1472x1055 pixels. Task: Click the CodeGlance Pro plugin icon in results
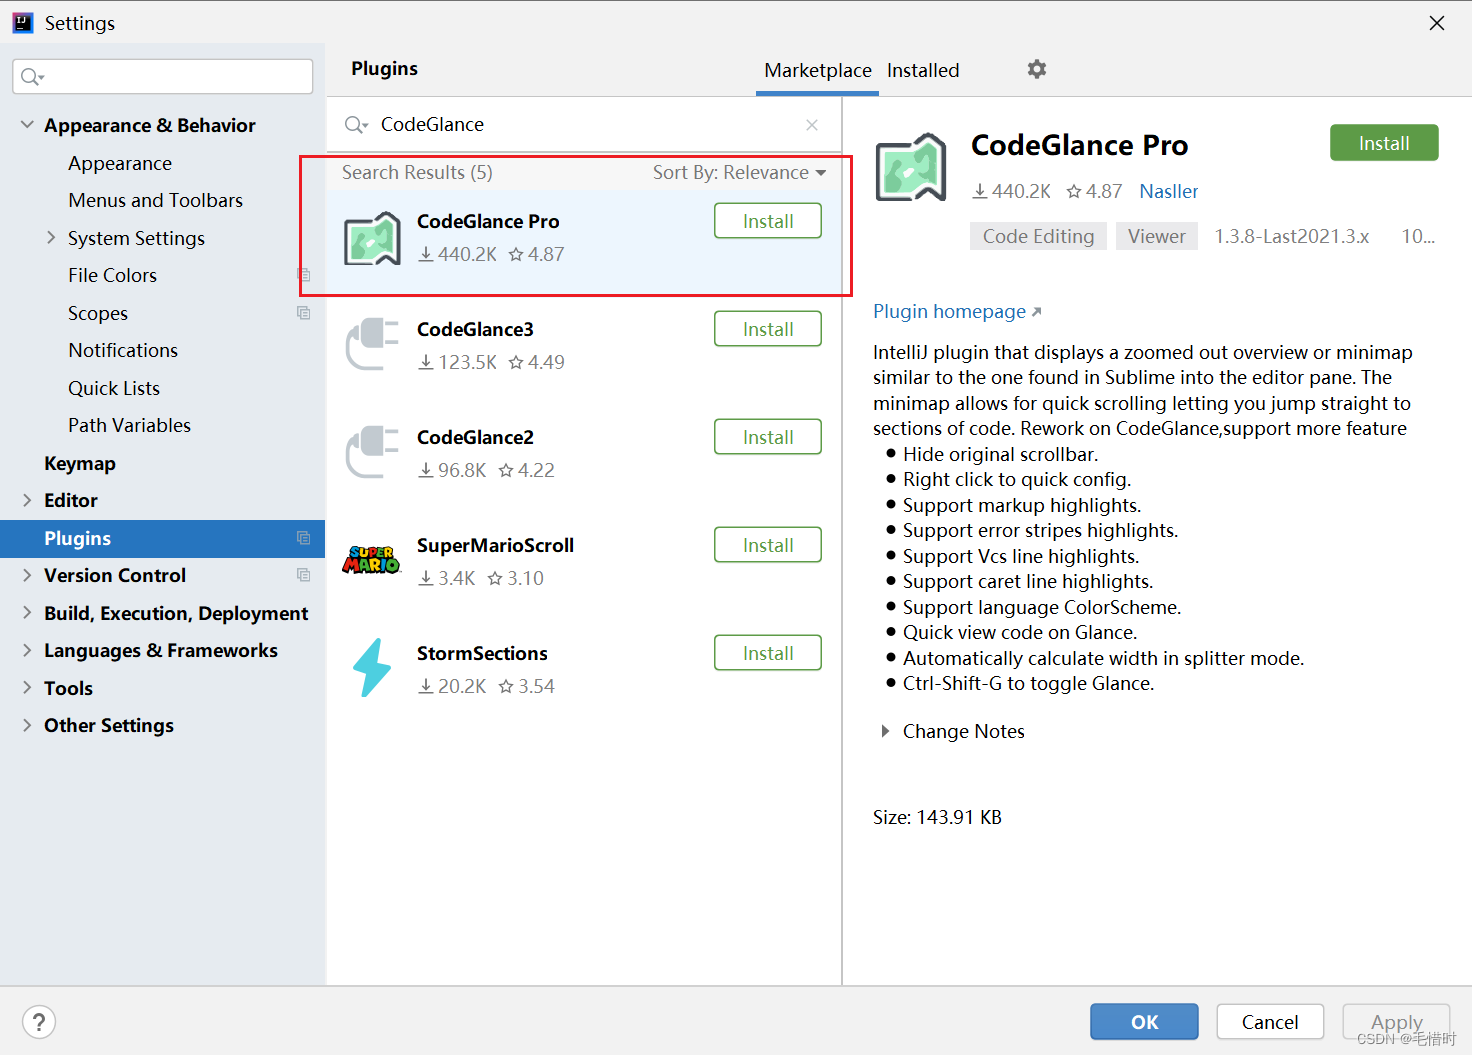tap(372, 239)
